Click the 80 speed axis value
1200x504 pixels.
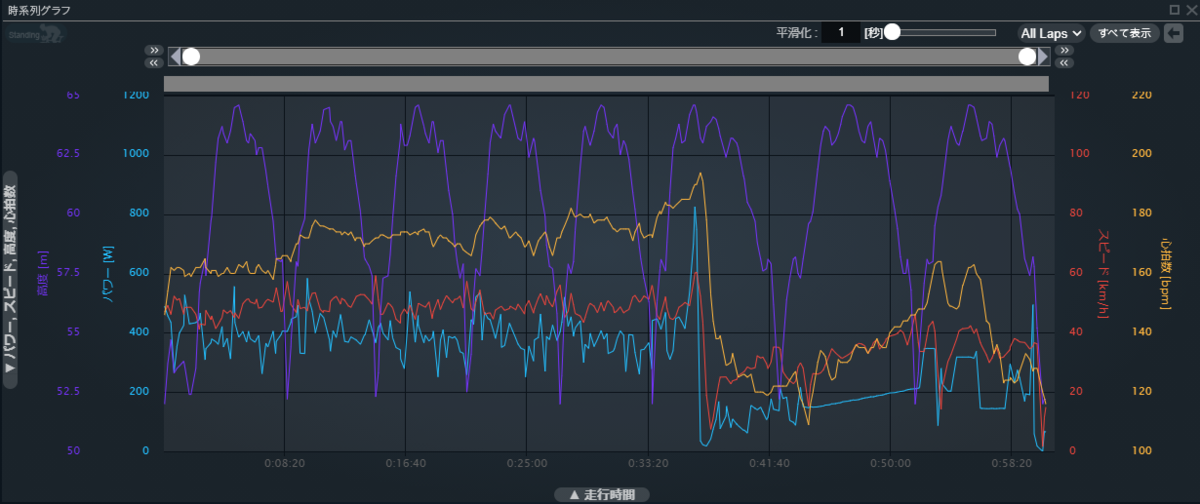coord(1077,213)
